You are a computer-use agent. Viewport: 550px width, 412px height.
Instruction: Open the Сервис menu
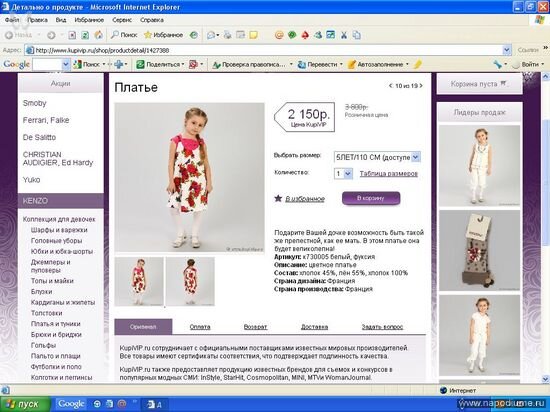tap(122, 20)
